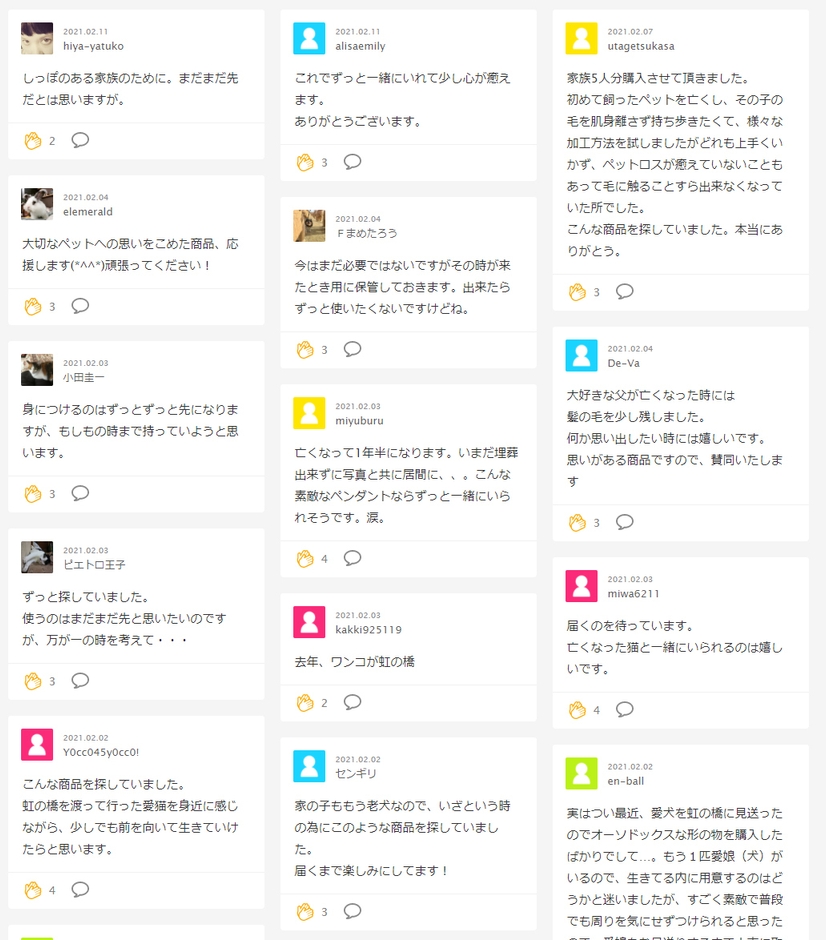The height and width of the screenshot is (940, 826).
Task: Open elemerald's rabbit avatar
Action: tap(37, 204)
